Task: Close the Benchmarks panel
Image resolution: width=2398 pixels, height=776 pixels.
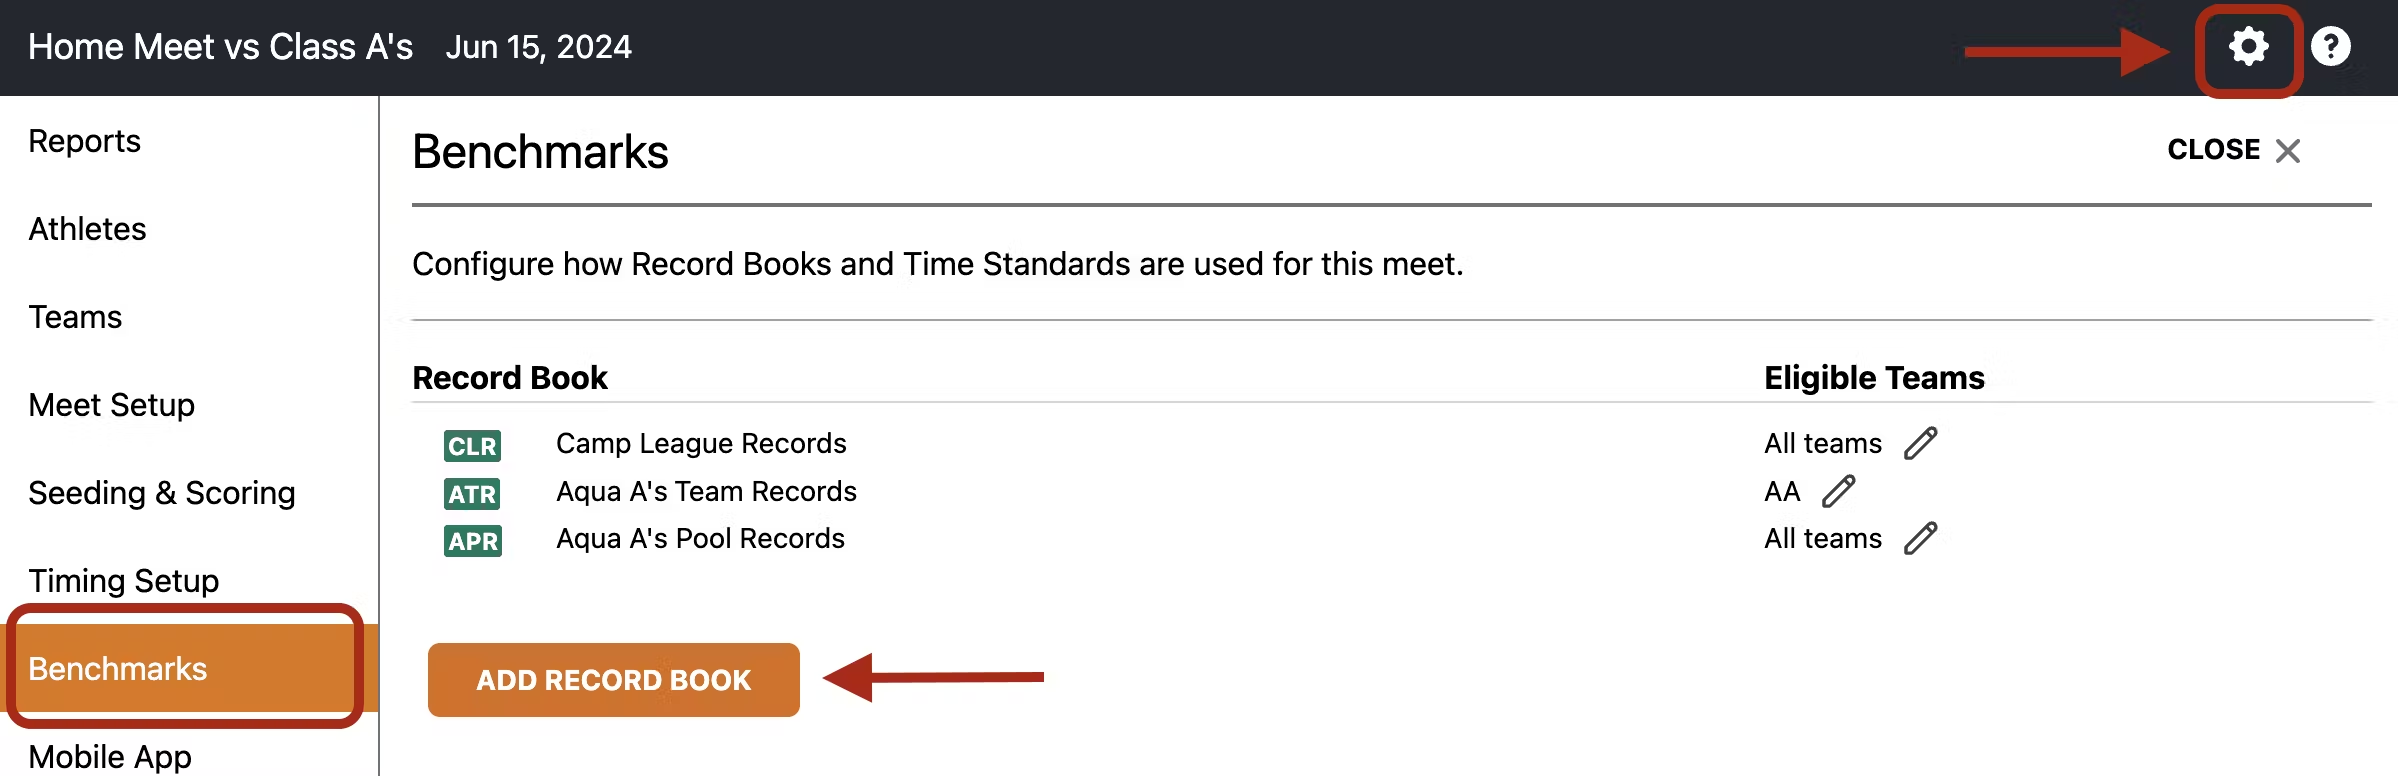Action: (2234, 150)
